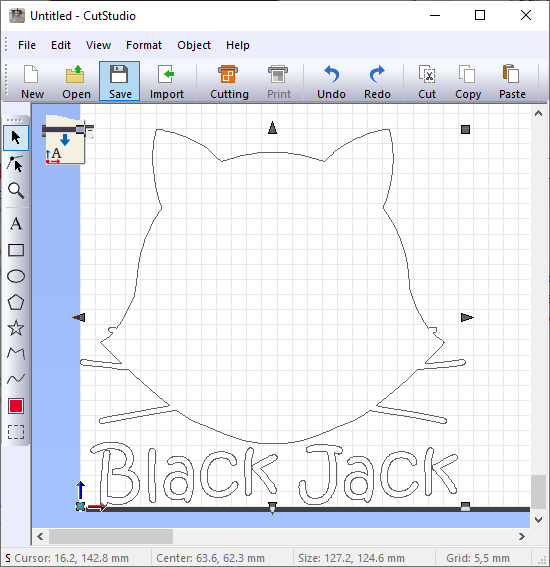Undo the last action
550x567 pixels.
click(331, 81)
